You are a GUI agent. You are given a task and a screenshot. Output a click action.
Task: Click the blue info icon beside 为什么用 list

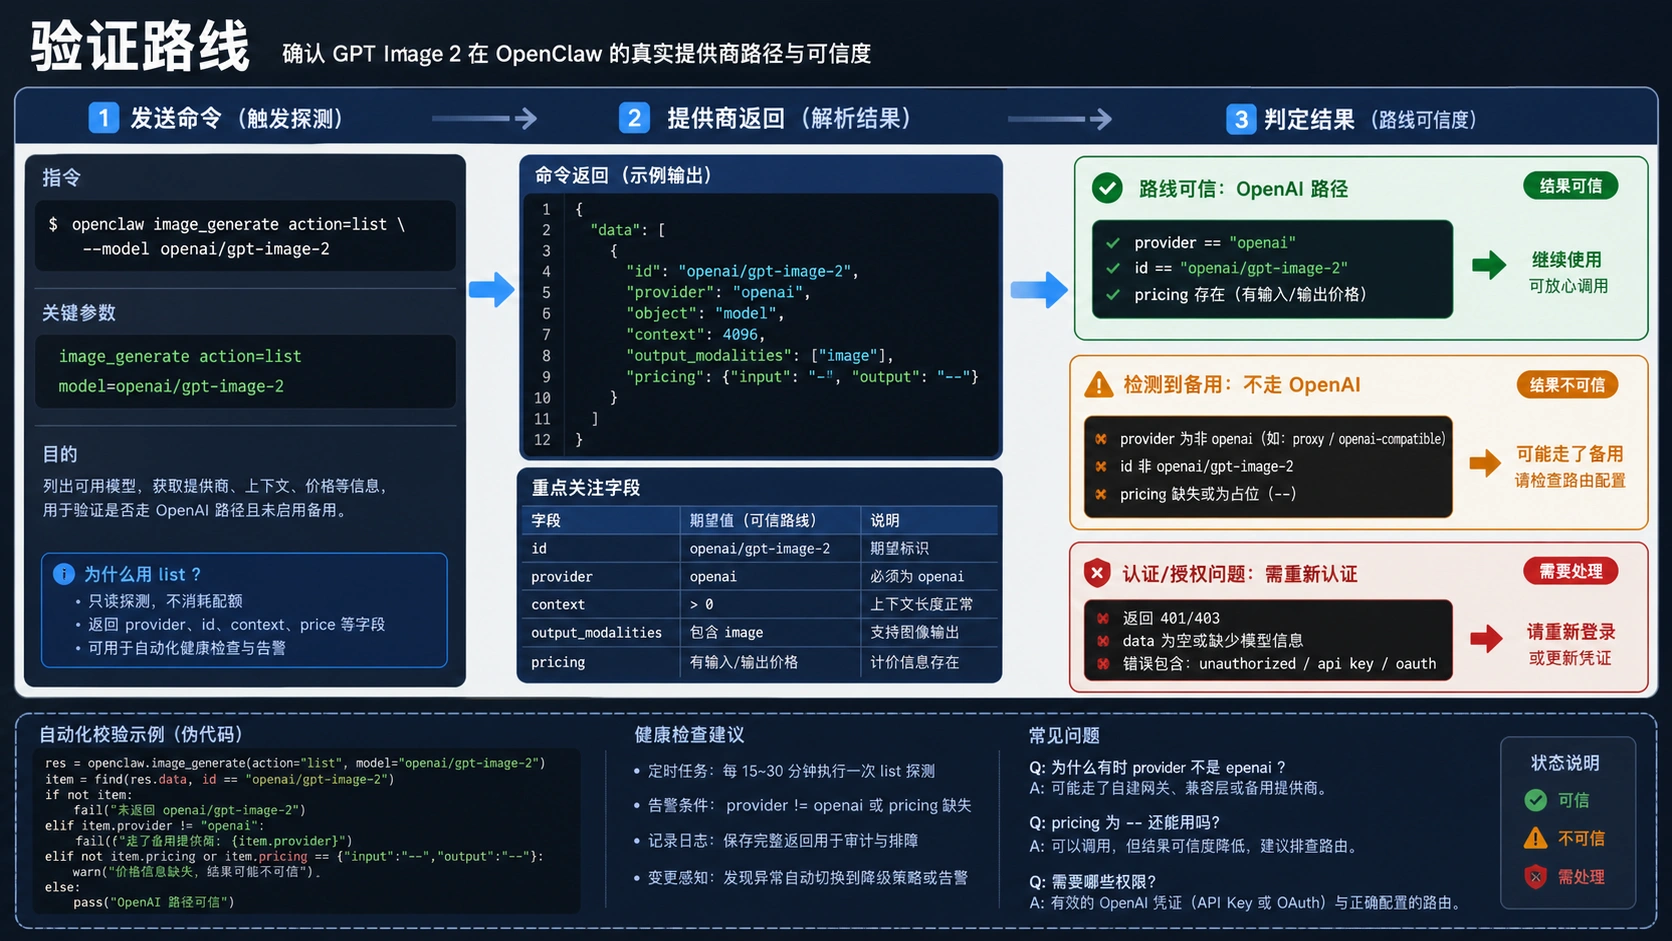click(64, 574)
